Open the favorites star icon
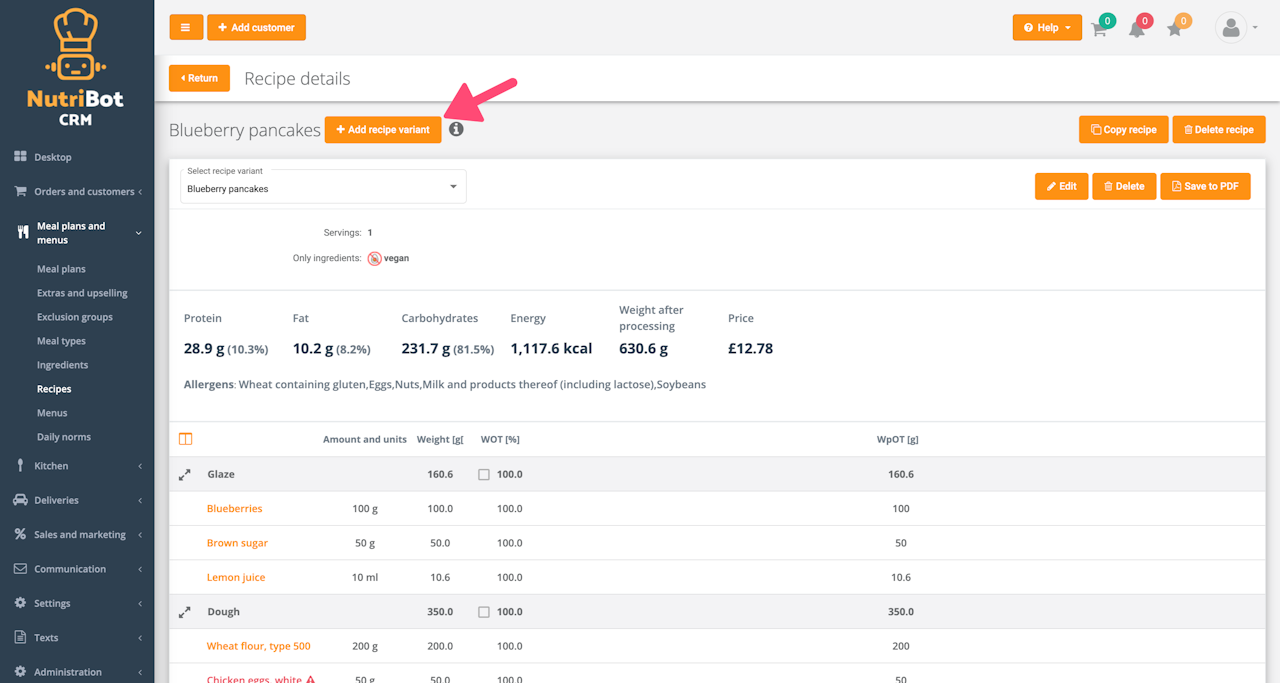The image size is (1280, 683). [x=1175, y=29]
